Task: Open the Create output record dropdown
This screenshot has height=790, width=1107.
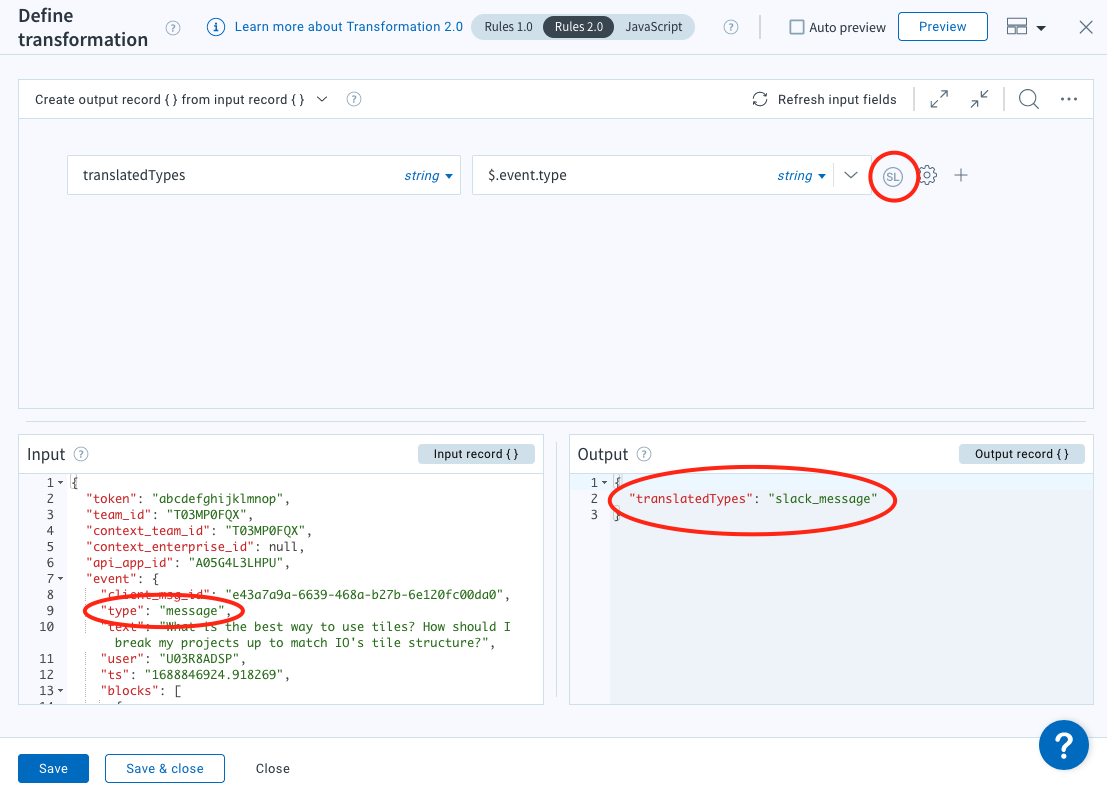Action: [320, 99]
